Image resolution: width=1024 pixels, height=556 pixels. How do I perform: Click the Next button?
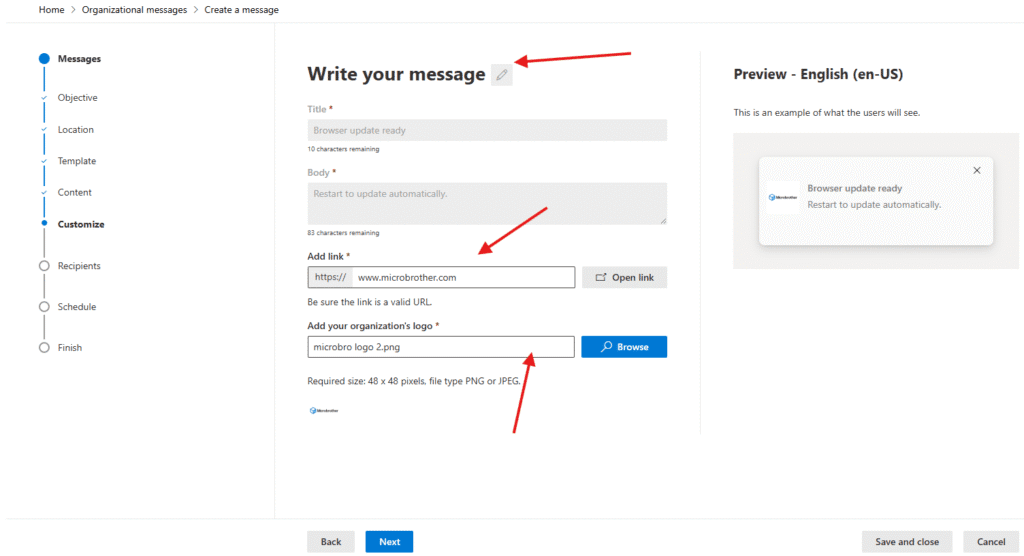[x=389, y=542]
